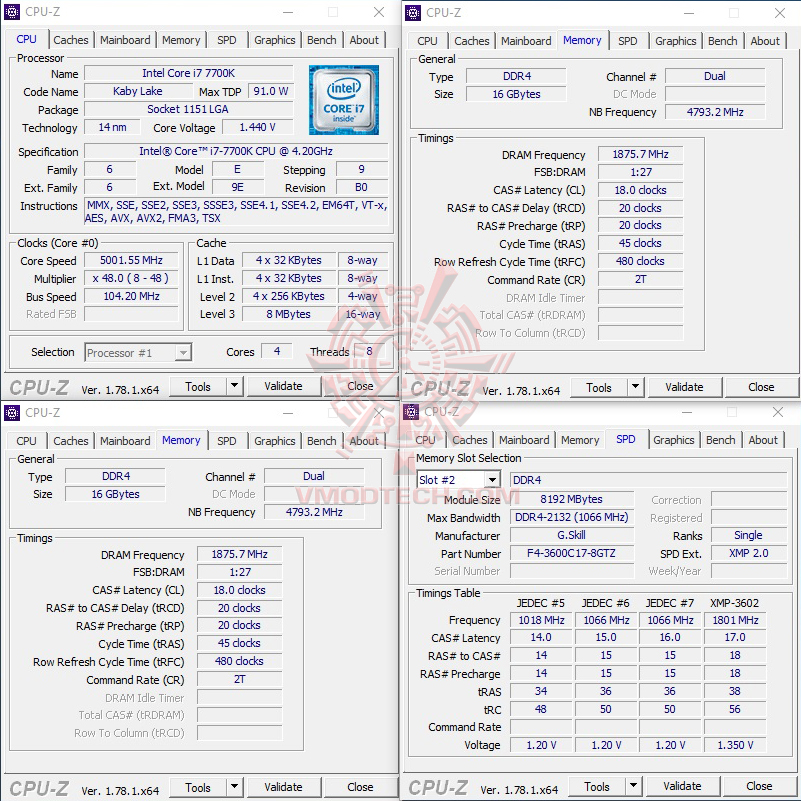Viewport: 801px width, 801px height.
Task: Click the XMP-3602 voltage value 1.350 V
Action: tap(735, 745)
